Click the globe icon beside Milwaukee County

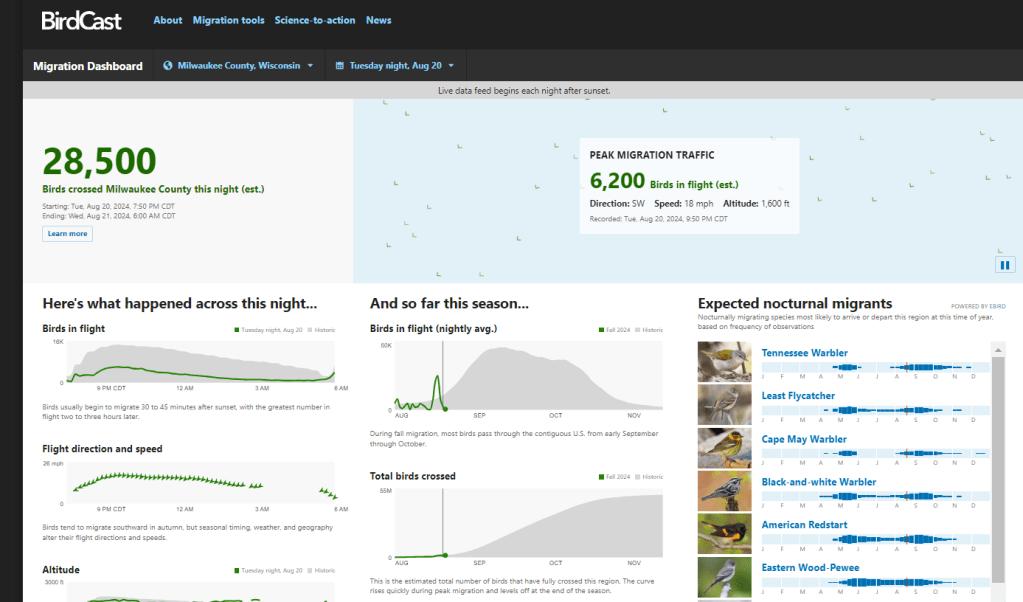(x=168, y=66)
